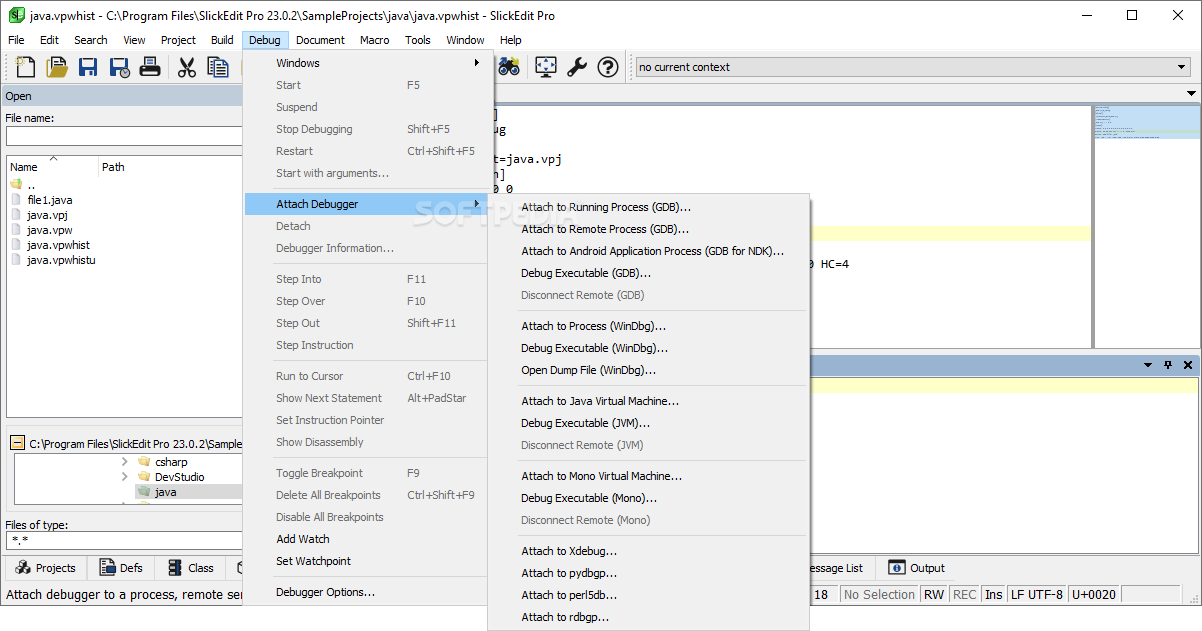Click the Save with clock toolbar icon
1202x631 pixels.
pos(119,67)
